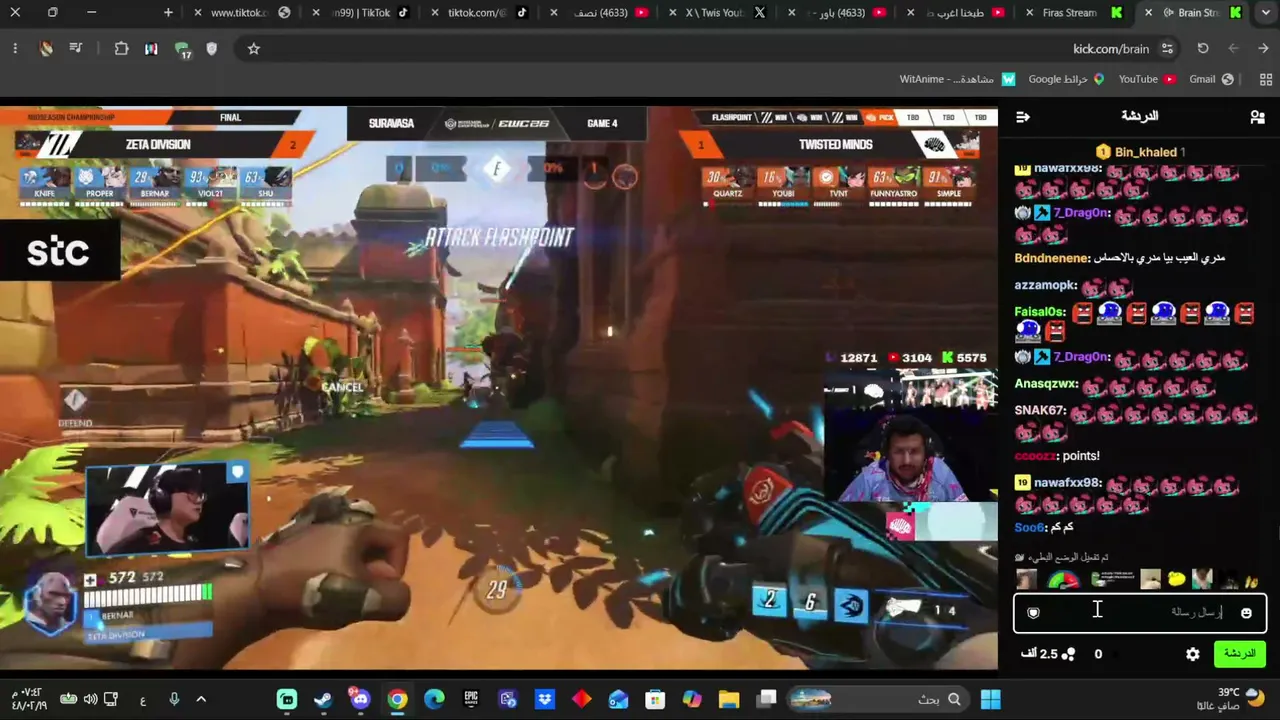
Task: Open the YouTube bookmark
Action: pos(1147,79)
